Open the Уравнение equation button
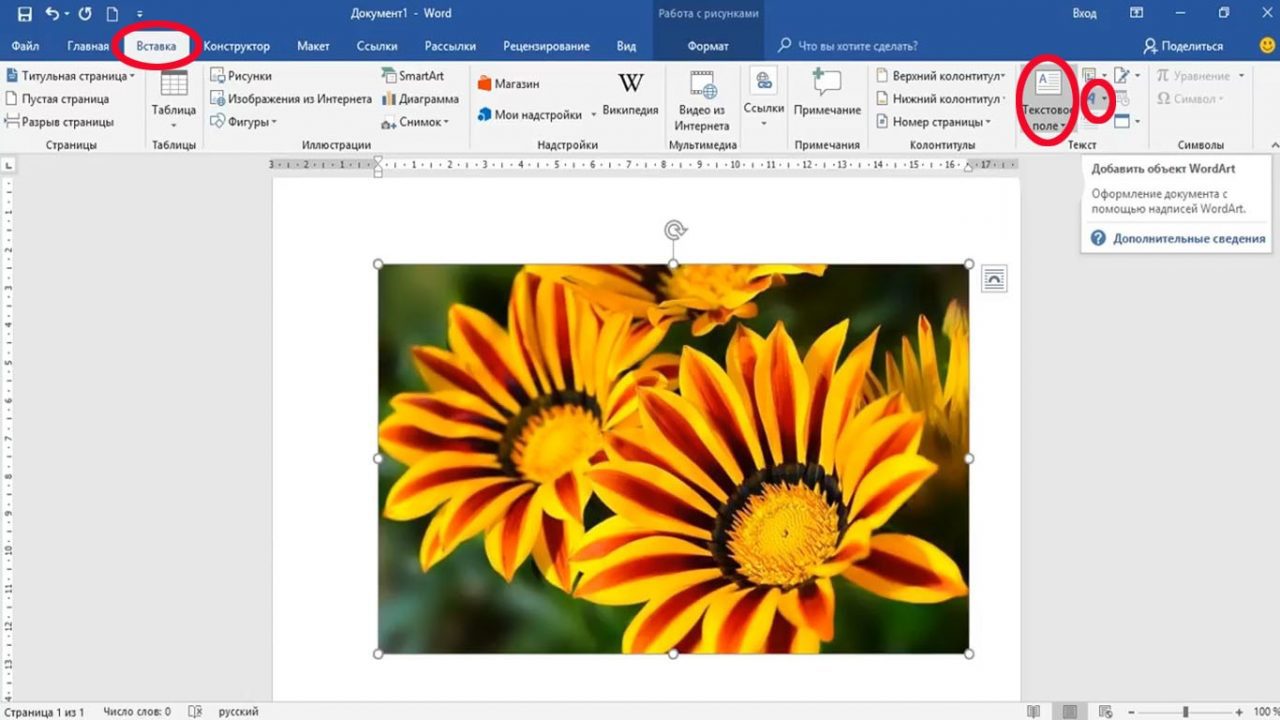Viewport: 1280px width, 720px height. click(1200, 76)
